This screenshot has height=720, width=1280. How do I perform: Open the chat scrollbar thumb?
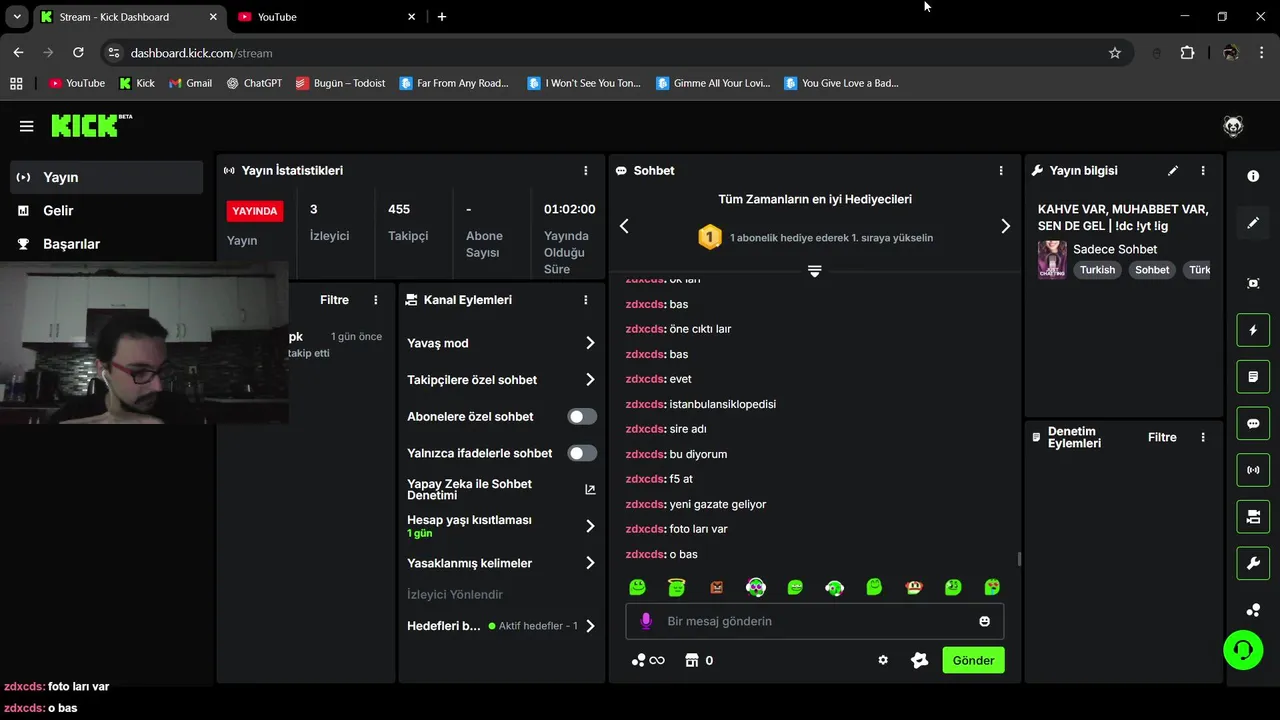pyautogui.click(x=1019, y=559)
